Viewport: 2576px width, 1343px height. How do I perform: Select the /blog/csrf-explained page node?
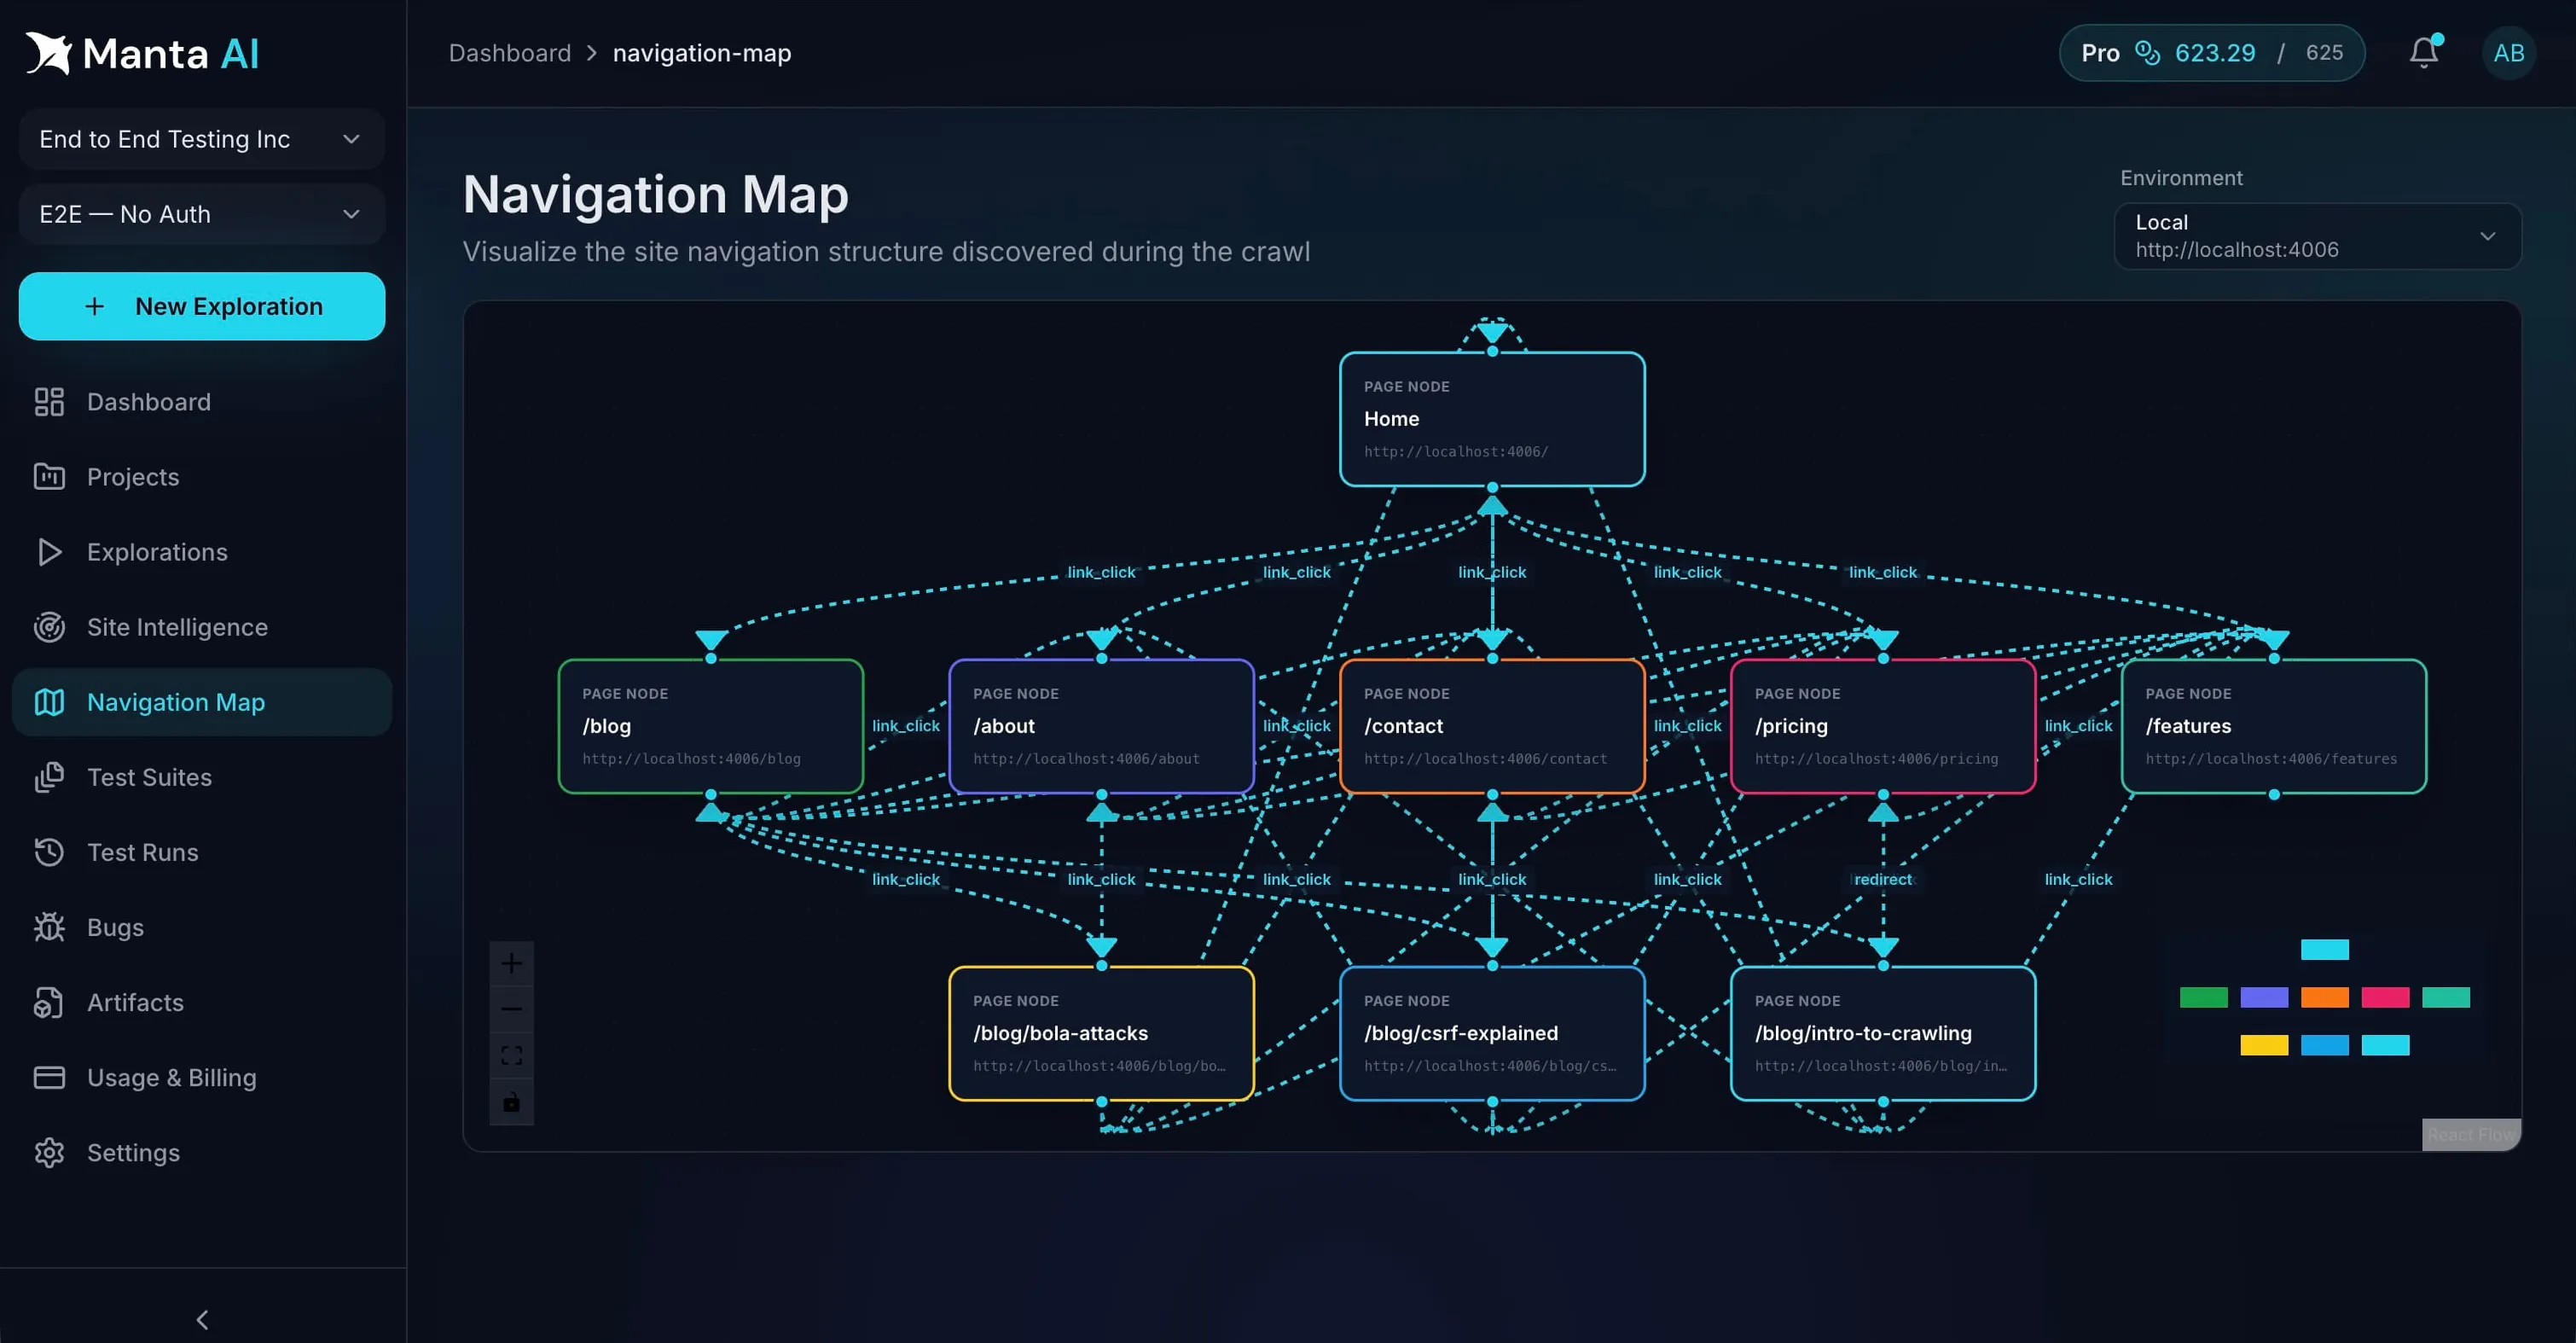point(1492,1033)
